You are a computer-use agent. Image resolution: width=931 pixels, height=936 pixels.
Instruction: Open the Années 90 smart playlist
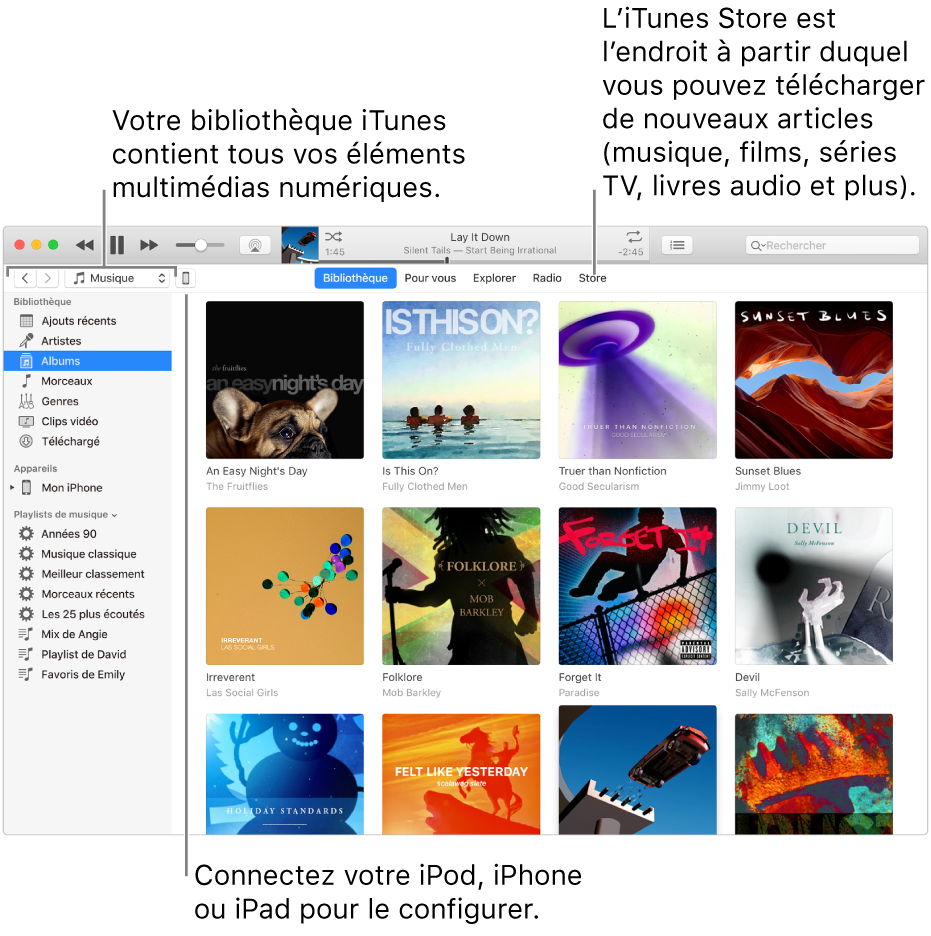click(x=88, y=534)
